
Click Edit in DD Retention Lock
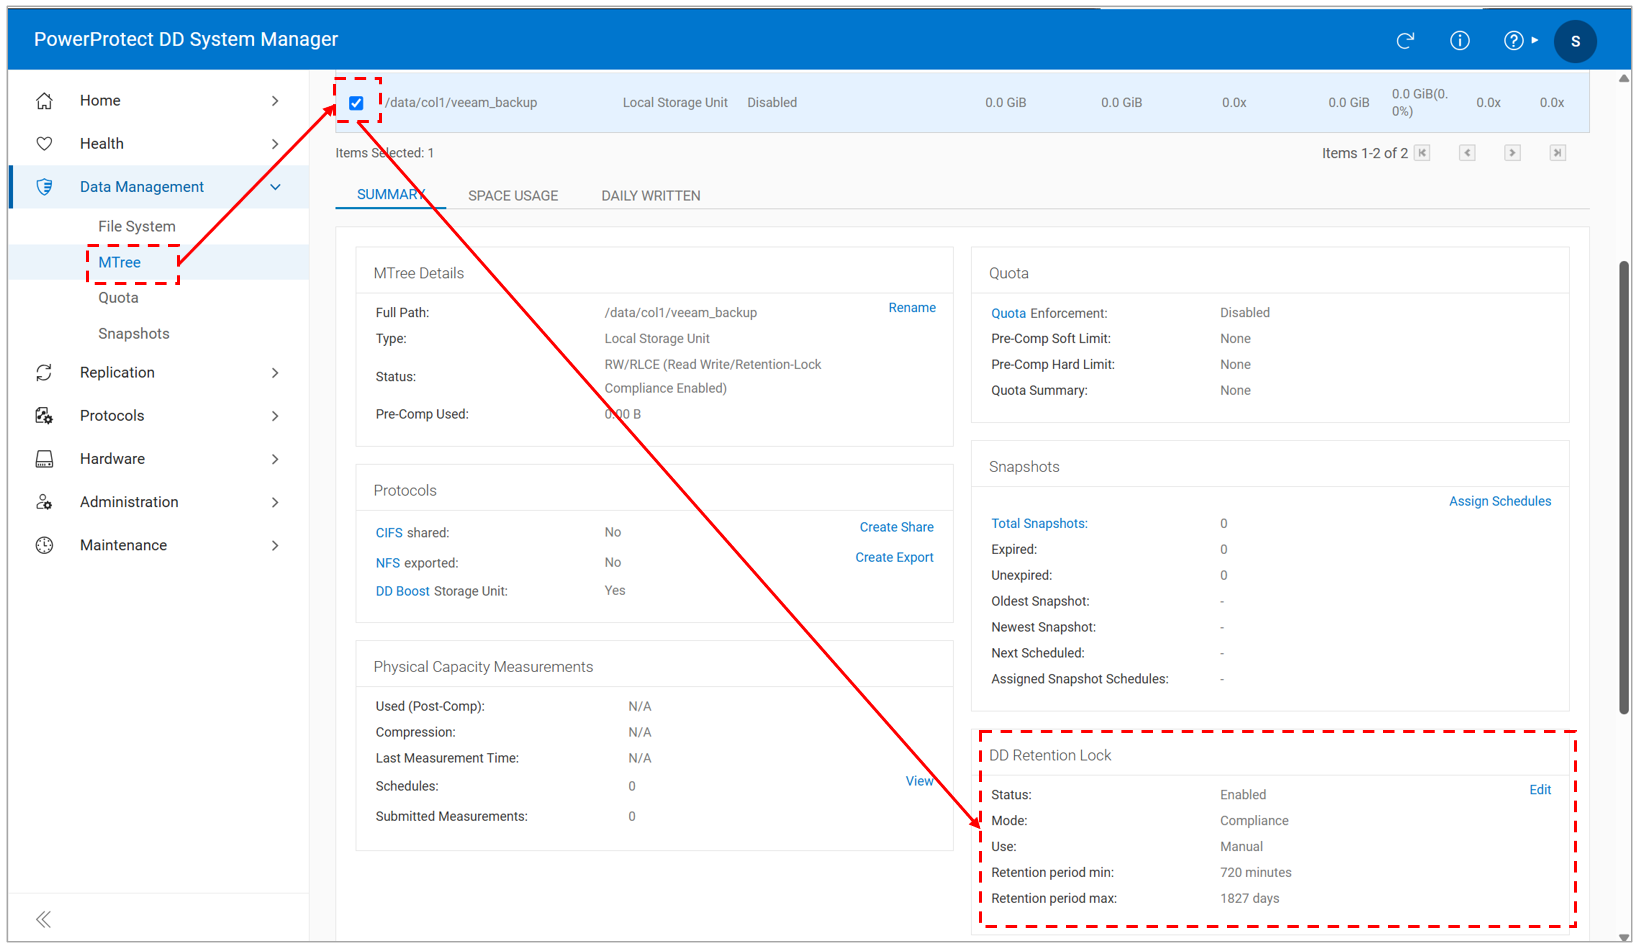coord(1540,790)
